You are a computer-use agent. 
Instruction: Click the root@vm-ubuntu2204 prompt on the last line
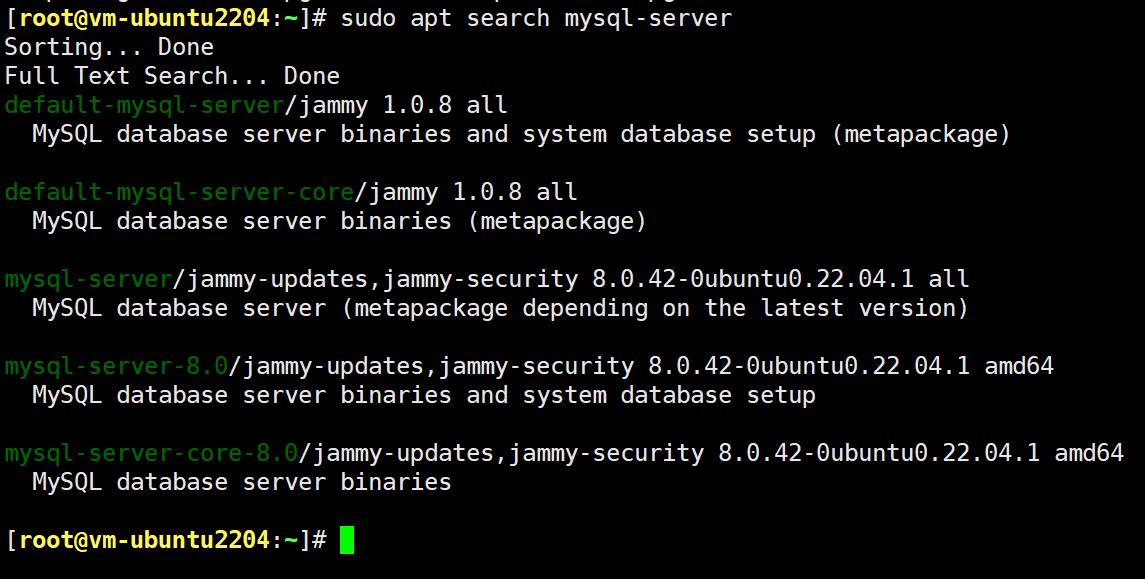144,540
